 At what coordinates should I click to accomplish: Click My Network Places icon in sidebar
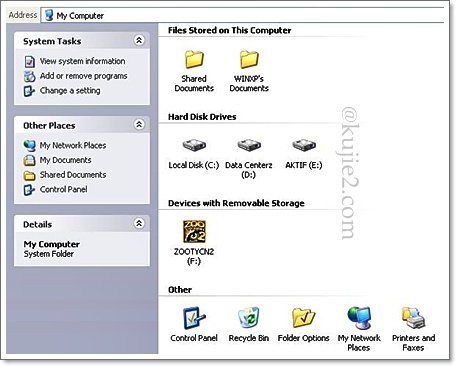[30, 145]
